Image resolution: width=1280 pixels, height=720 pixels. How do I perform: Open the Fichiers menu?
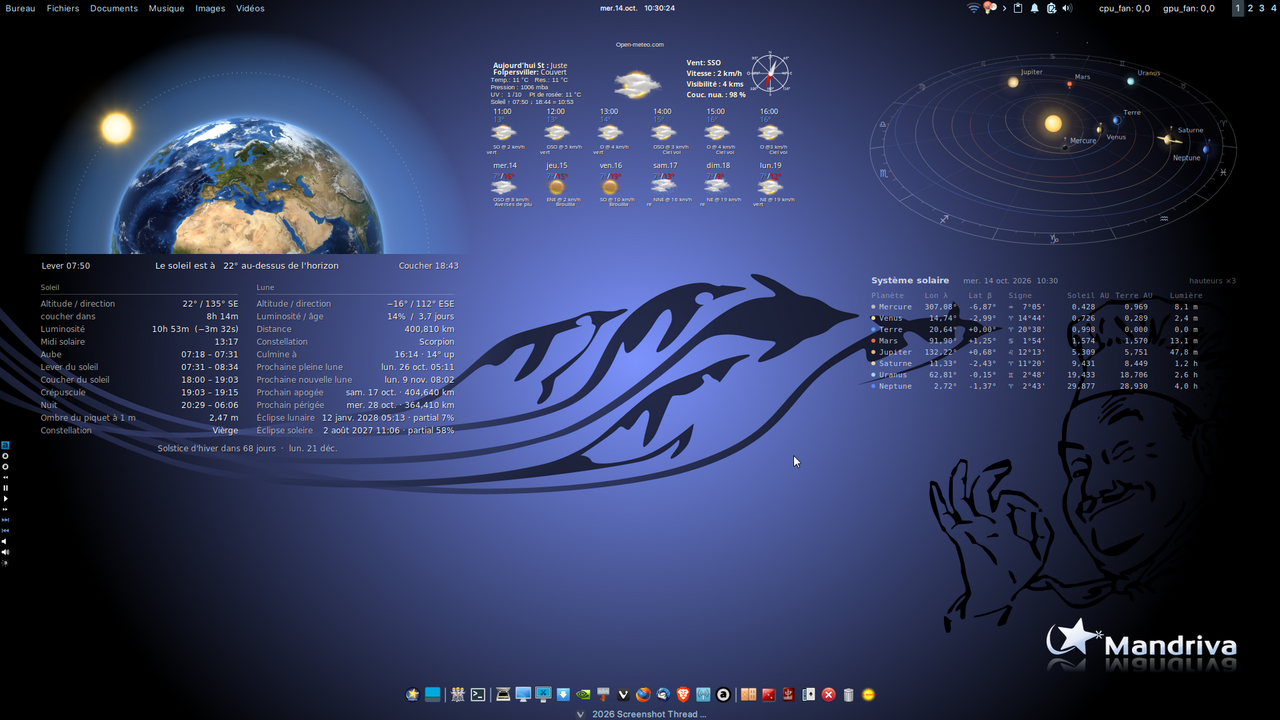pyautogui.click(x=63, y=8)
